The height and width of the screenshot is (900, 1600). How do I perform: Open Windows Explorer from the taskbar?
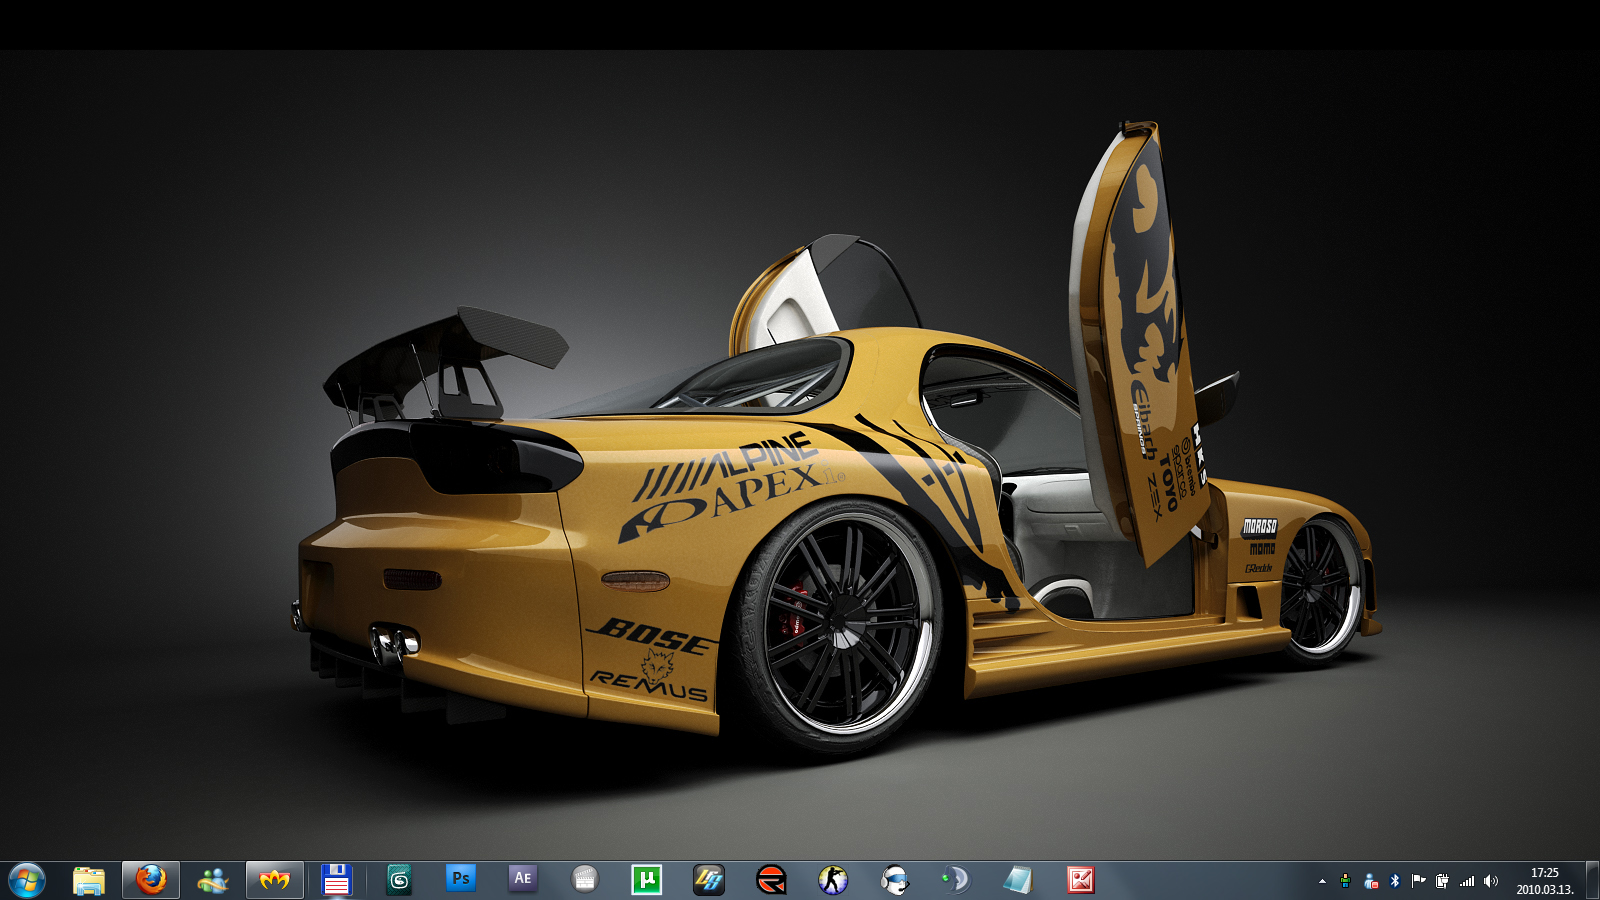89,880
